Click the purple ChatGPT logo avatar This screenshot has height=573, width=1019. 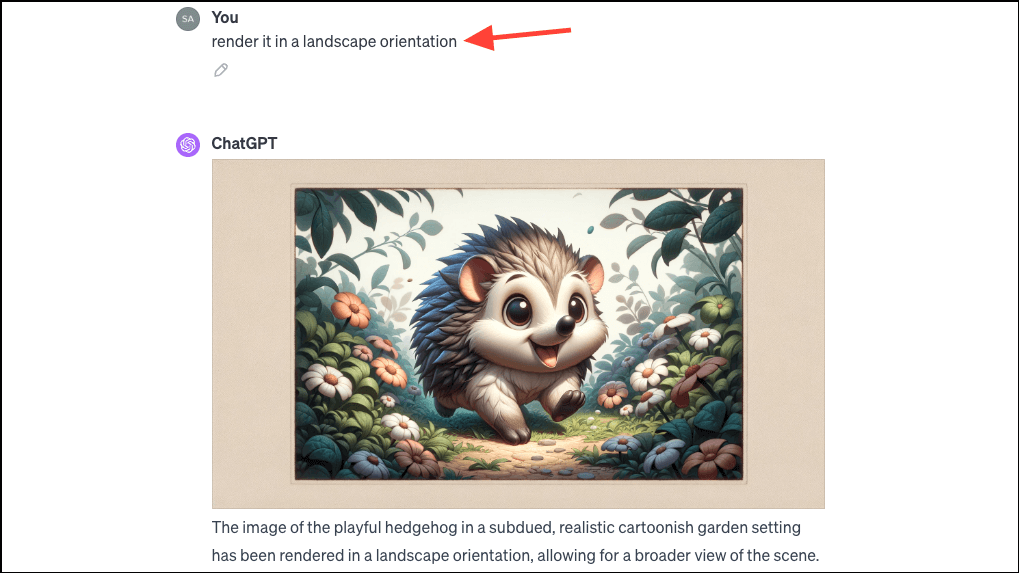pos(188,144)
